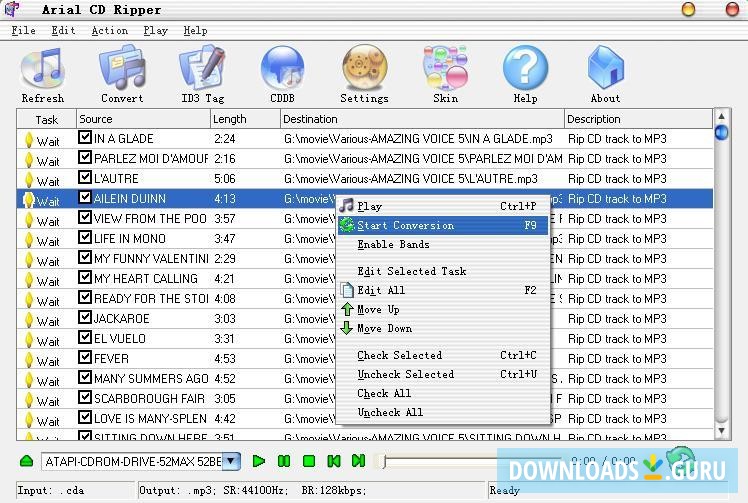Viewport: 748px width, 503px height.
Task: Click the eject CD button
Action: 27,461
